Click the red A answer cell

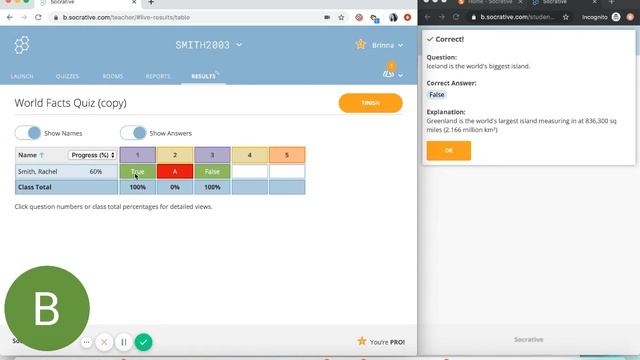175,172
